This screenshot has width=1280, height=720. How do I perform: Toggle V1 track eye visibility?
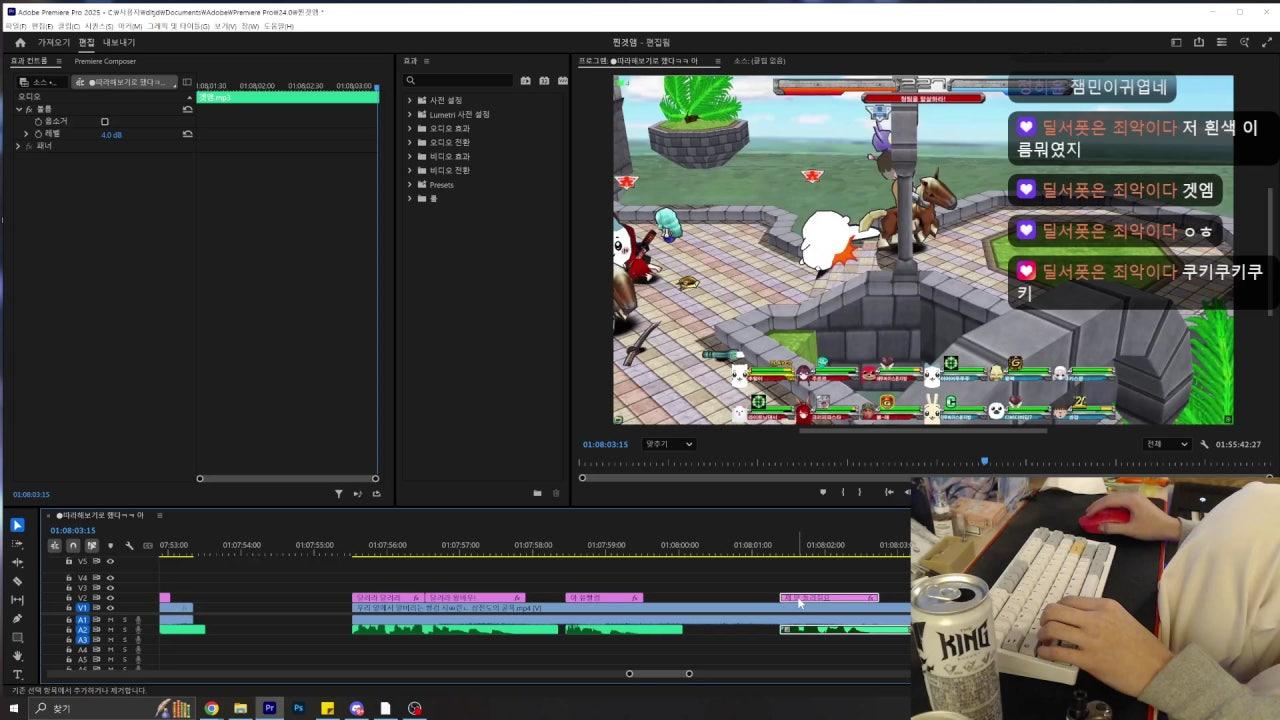tap(110, 608)
